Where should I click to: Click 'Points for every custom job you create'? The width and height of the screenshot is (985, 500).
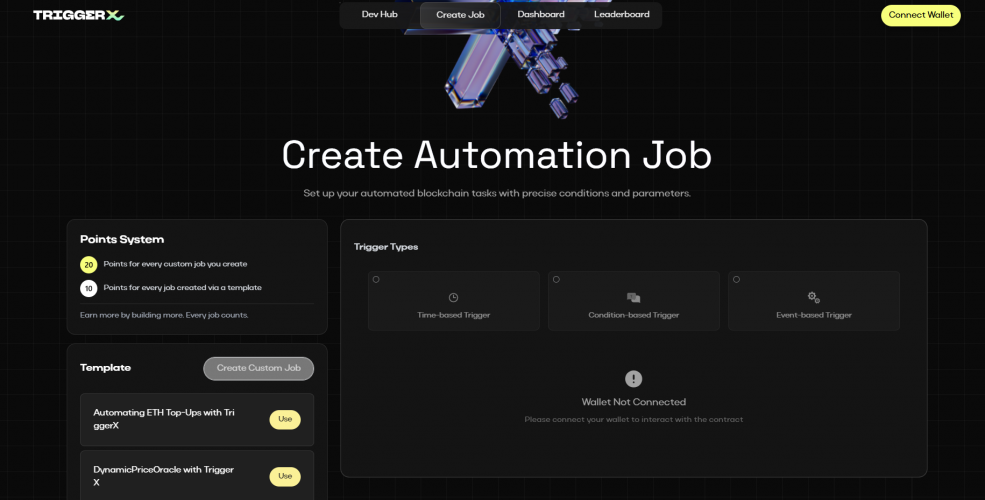[175, 264]
